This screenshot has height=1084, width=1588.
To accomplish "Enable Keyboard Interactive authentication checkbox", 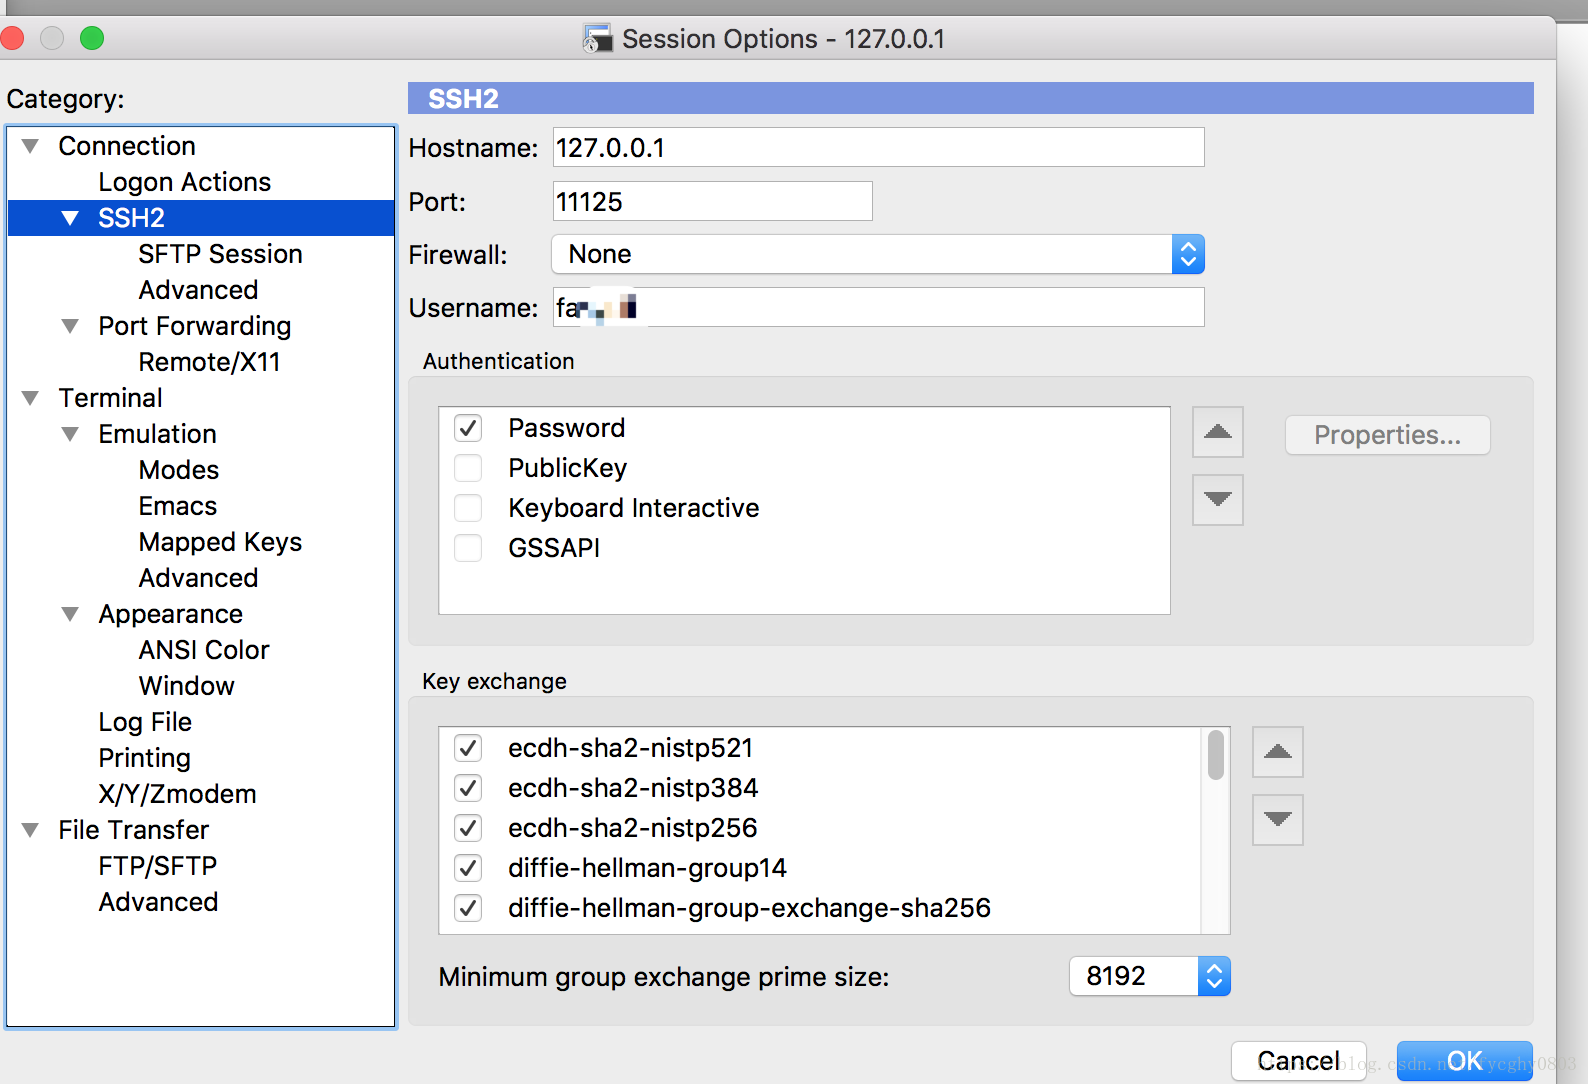I will coord(468,508).
